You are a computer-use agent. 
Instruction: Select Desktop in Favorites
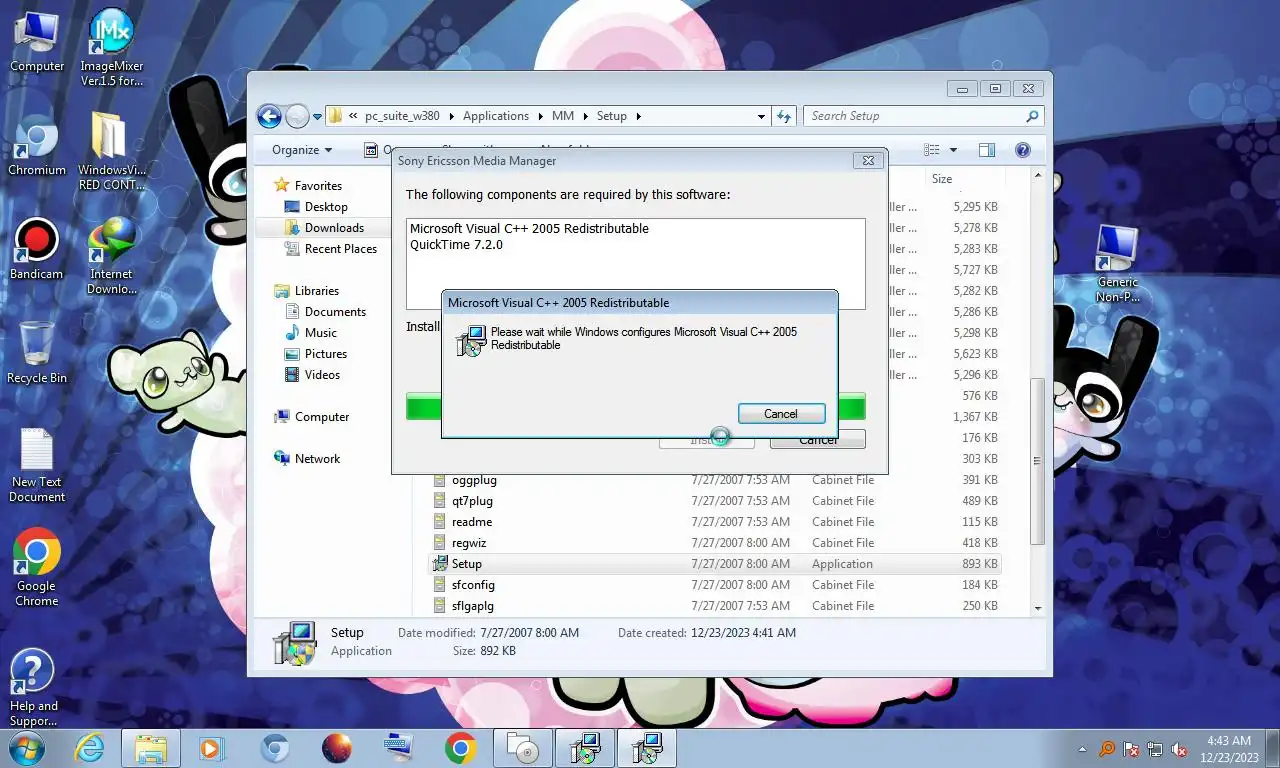pyautogui.click(x=326, y=207)
